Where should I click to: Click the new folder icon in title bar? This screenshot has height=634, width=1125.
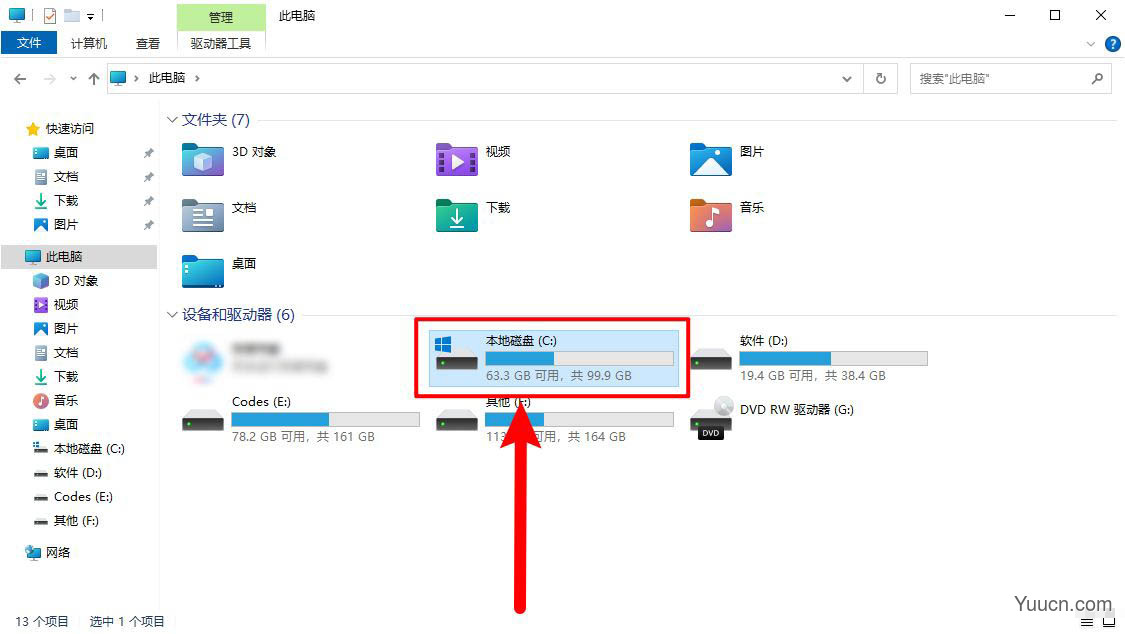click(72, 15)
